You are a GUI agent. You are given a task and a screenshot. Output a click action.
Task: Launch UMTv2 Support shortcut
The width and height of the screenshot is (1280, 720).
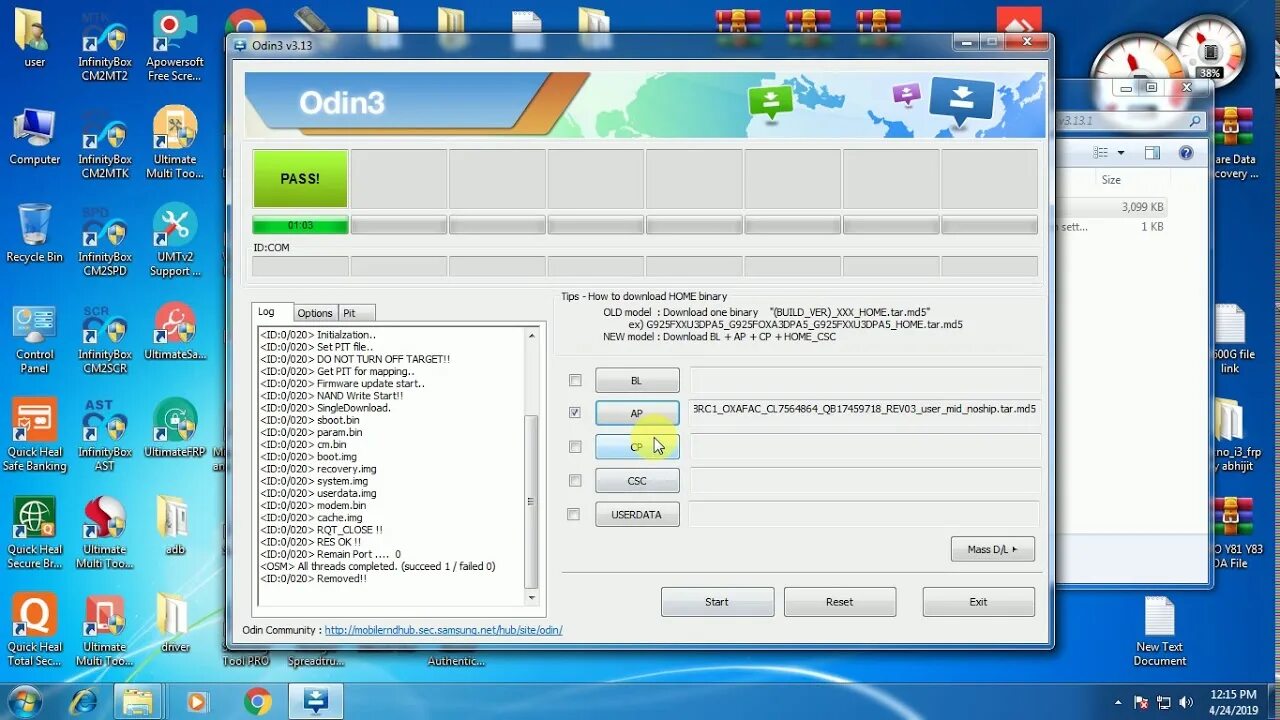(174, 240)
